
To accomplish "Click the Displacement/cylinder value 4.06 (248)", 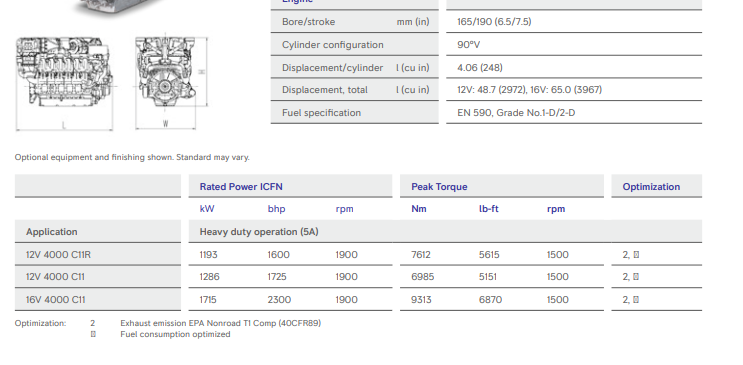I will coord(480,67).
